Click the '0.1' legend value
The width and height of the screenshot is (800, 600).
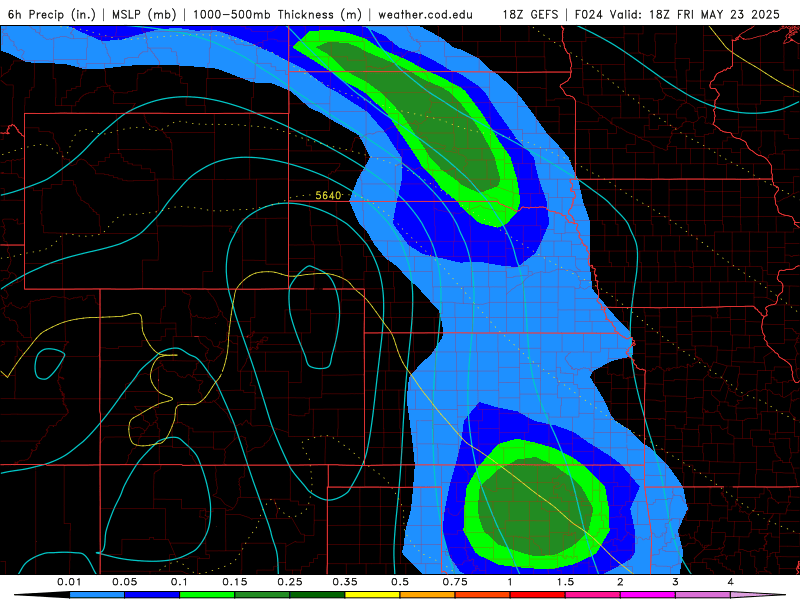tap(179, 582)
